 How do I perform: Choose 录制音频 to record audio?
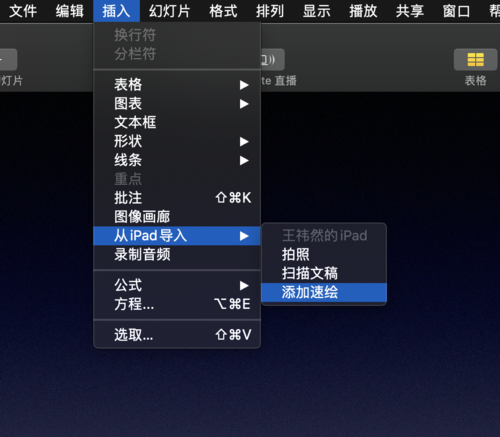click(x=177, y=255)
